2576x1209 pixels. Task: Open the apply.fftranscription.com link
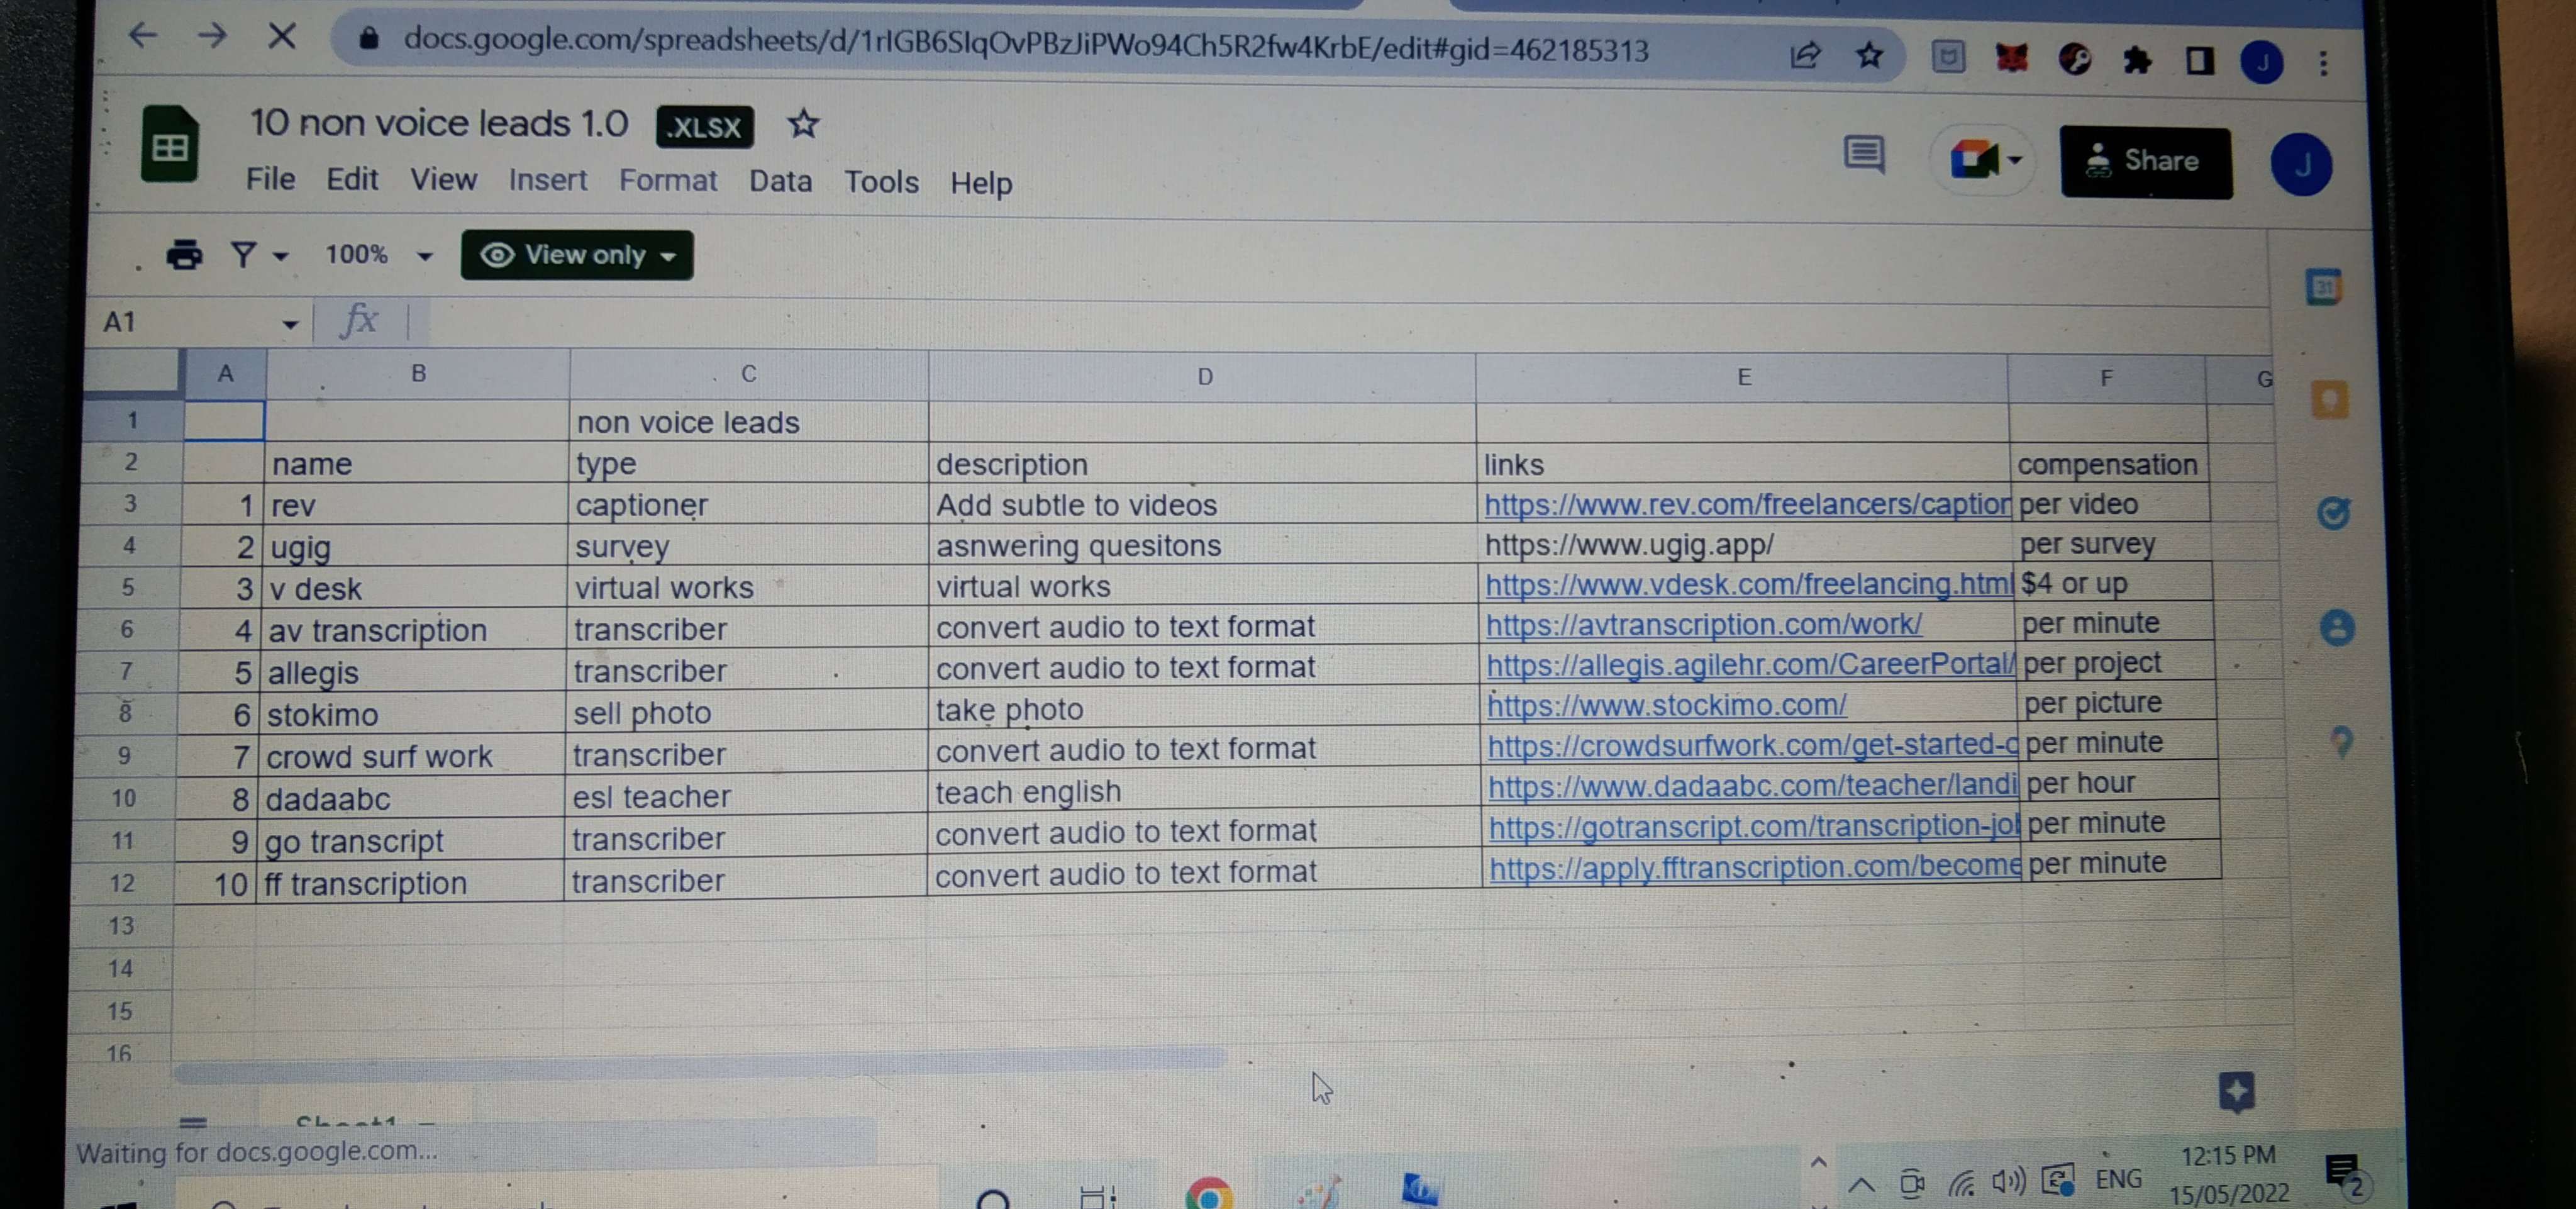pyautogui.click(x=1755, y=868)
